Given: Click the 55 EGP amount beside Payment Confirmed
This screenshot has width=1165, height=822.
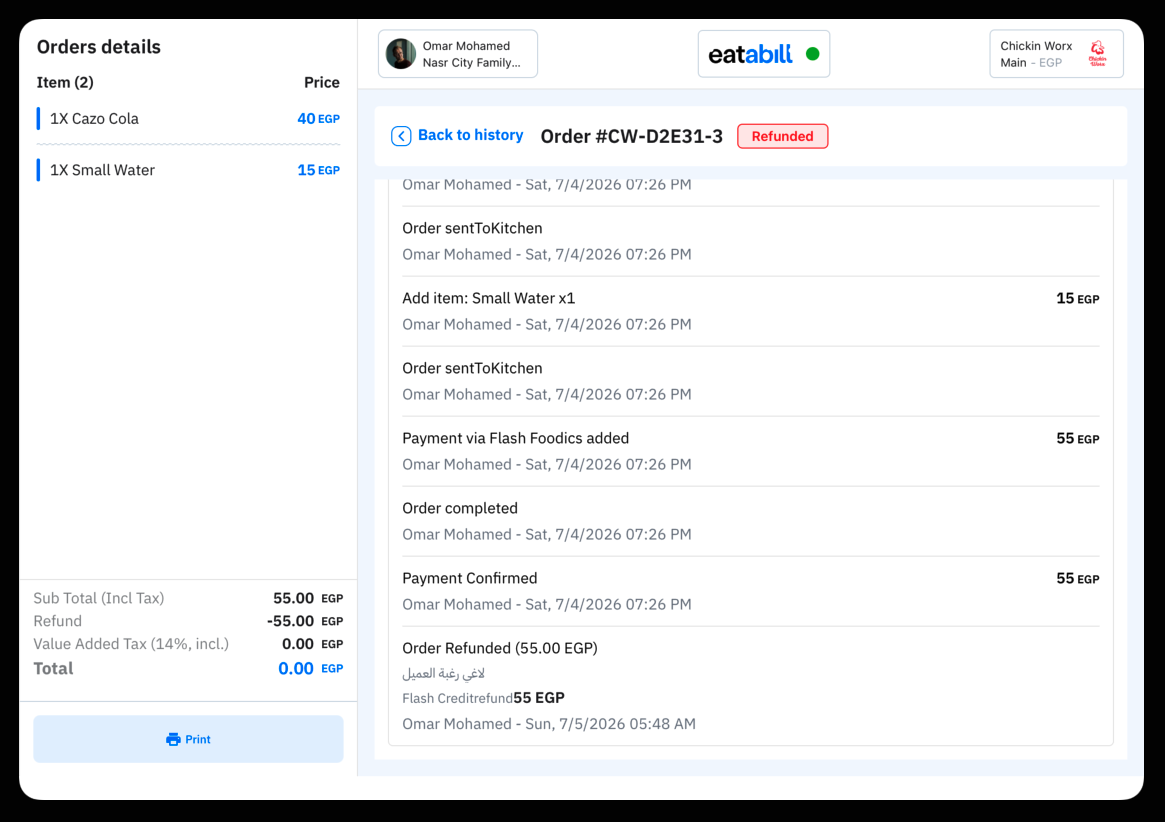Looking at the screenshot, I should click(x=1077, y=579).
